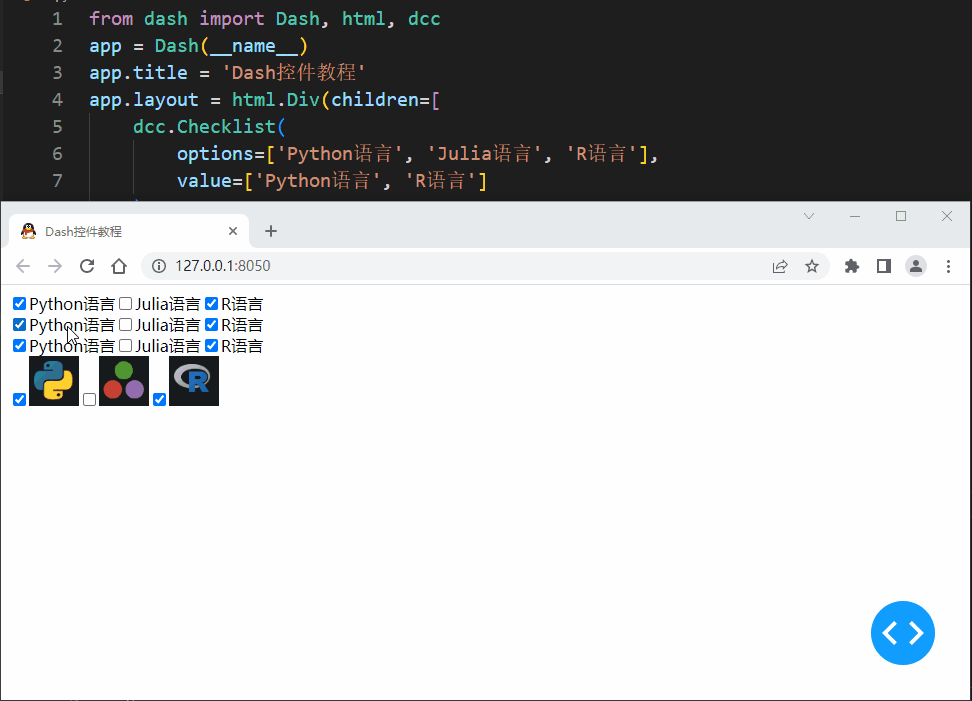The width and height of the screenshot is (972, 701).
Task: Share this page via share icon
Action: tap(780, 267)
